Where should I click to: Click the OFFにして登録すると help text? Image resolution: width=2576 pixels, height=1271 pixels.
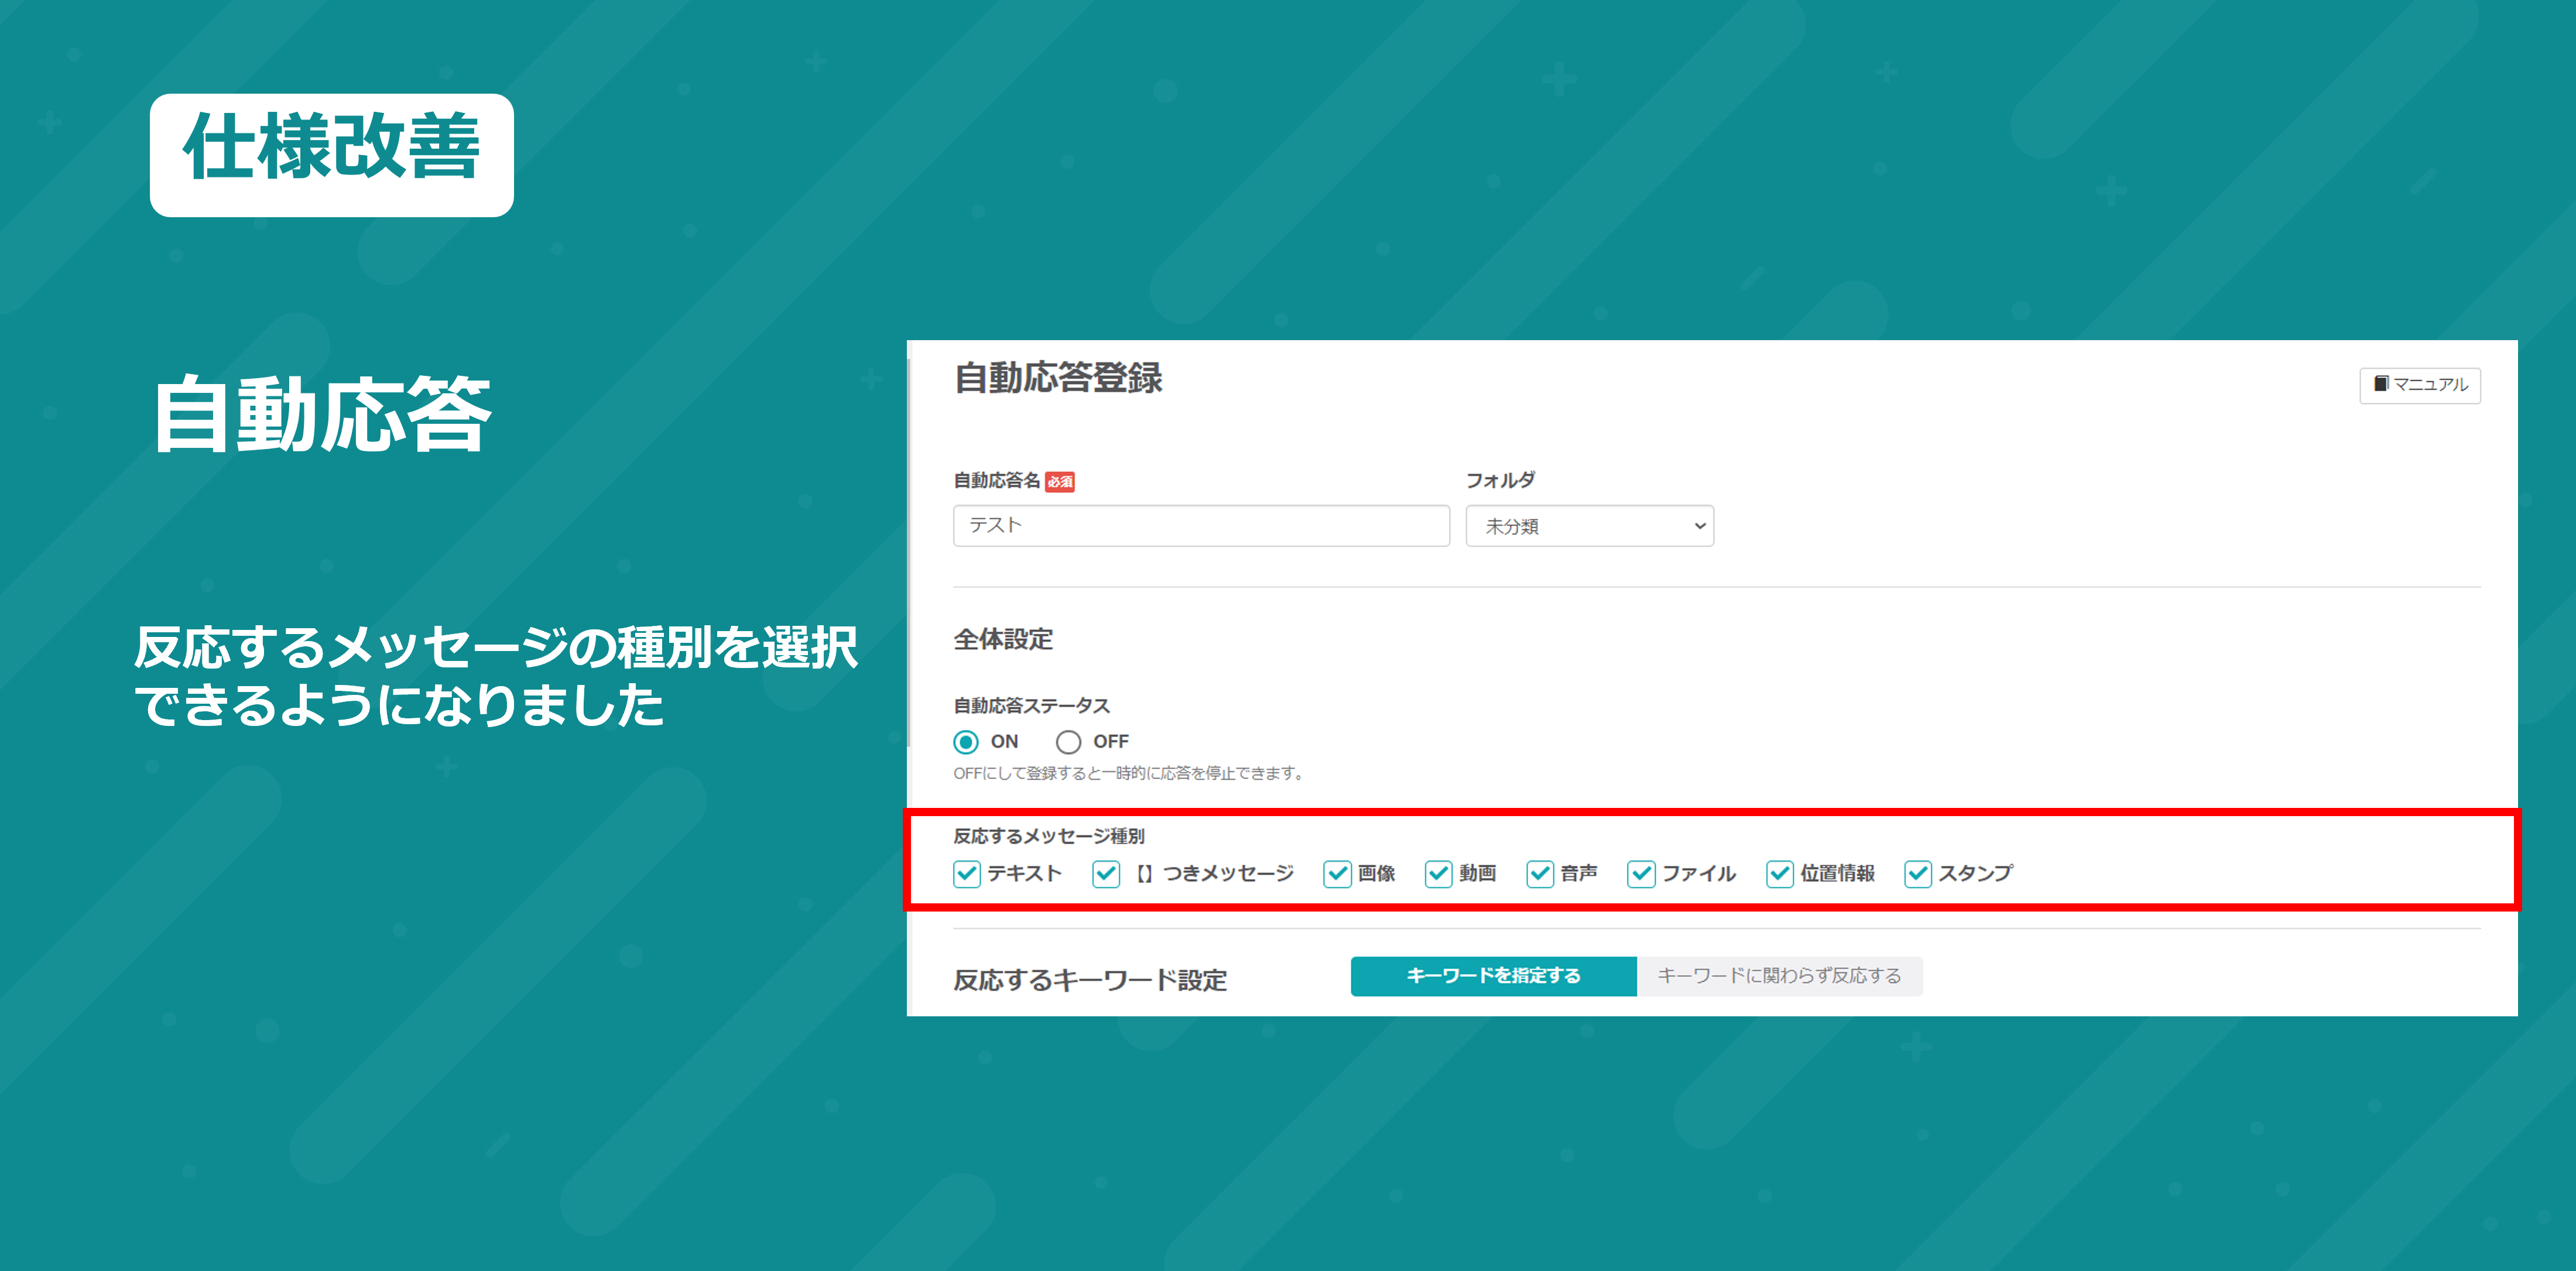pyautogui.click(x=1130, y=773)
